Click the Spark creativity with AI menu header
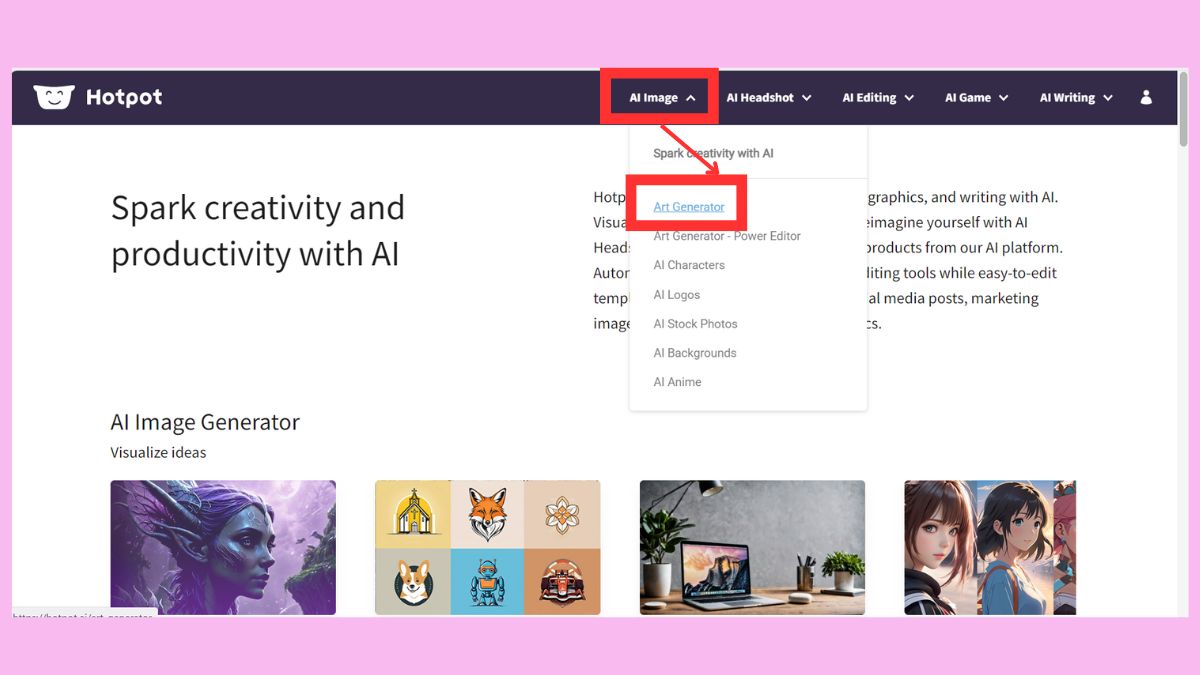Viewport: 1200px width, 675px height. click(x=713, y=153)
